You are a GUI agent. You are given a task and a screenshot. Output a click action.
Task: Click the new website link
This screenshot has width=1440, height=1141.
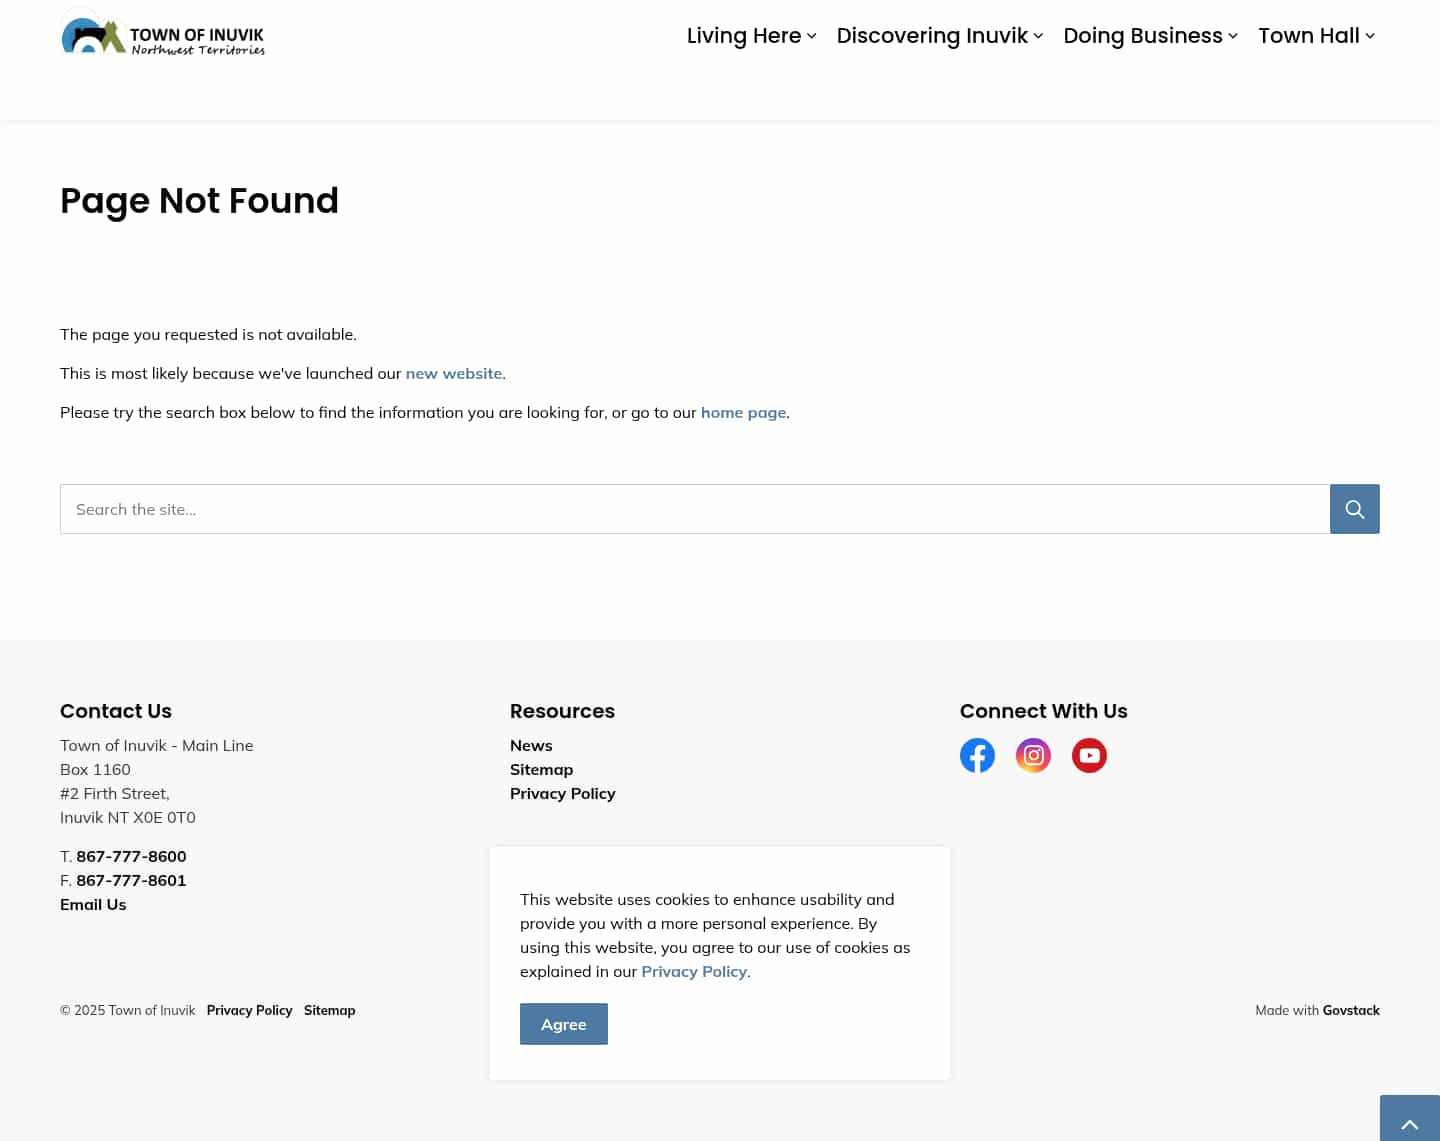pyautogui.click(x=453, y=373)
